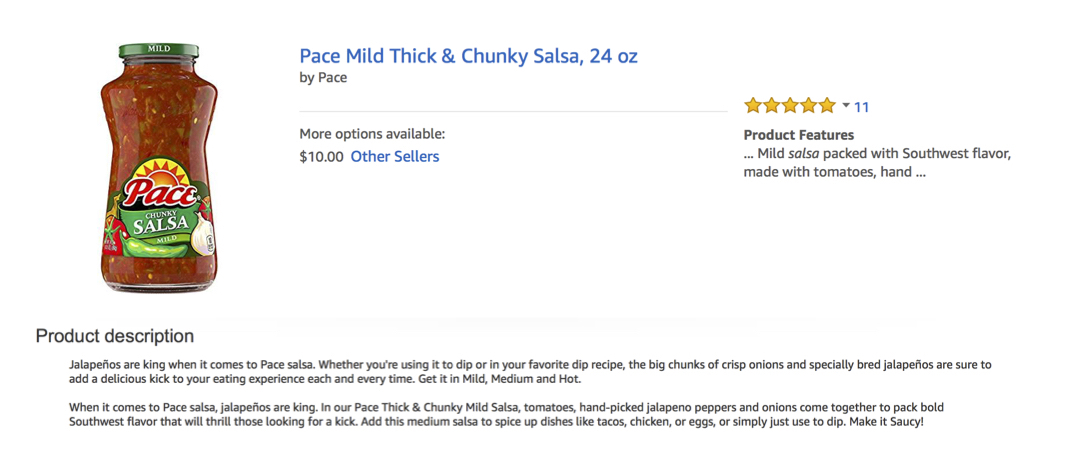1078x475 pixels.
Task: Click the Product description heading
Action: (x=115, y=336)
